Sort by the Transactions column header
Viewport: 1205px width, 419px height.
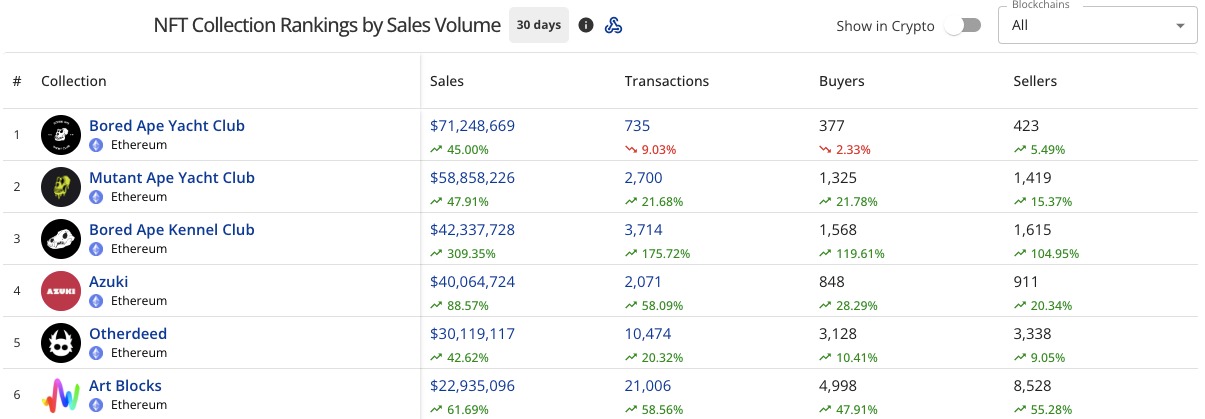pyautogui.click(x=666, y=81)
